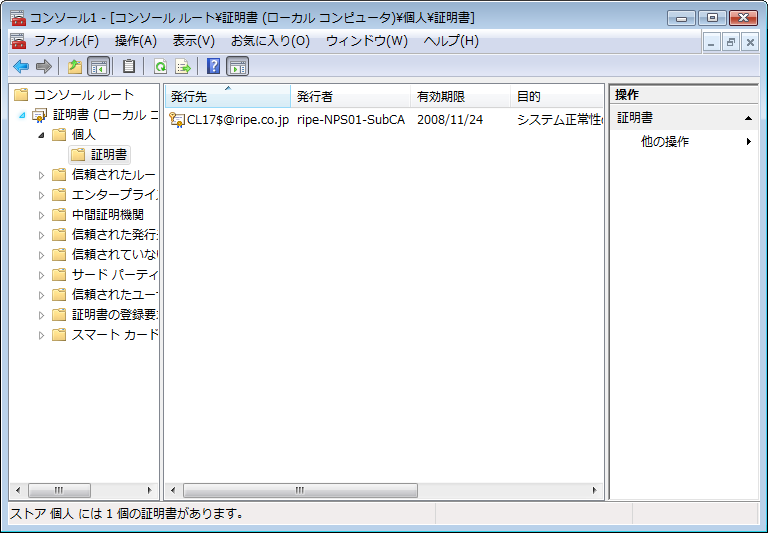Toggle the console tree show/hide icon
This screenshot has height=533, width=768.
click(x=98, y=66)
